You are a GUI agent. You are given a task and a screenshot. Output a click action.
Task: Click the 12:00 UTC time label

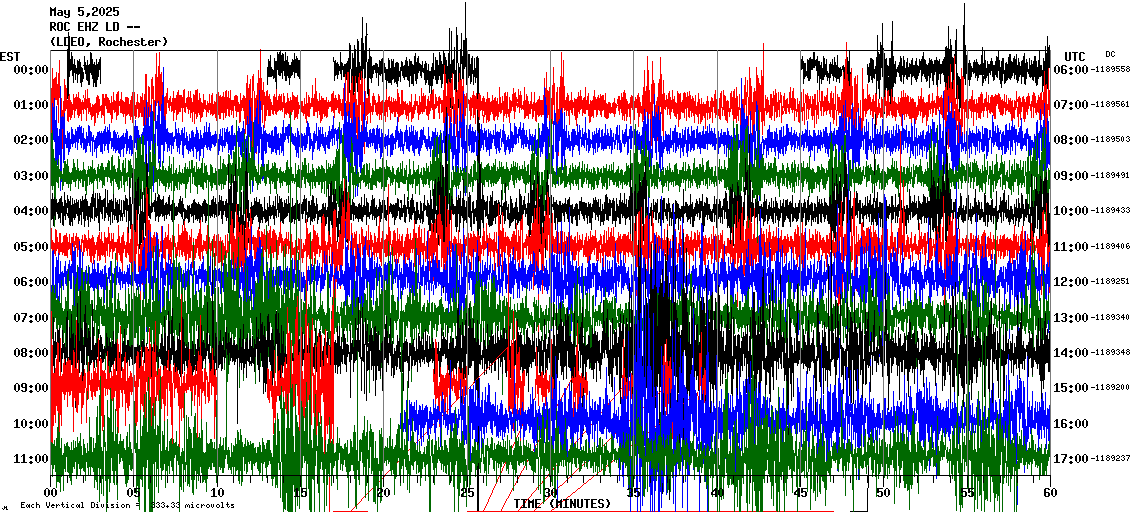click(x=1071, y=282)
